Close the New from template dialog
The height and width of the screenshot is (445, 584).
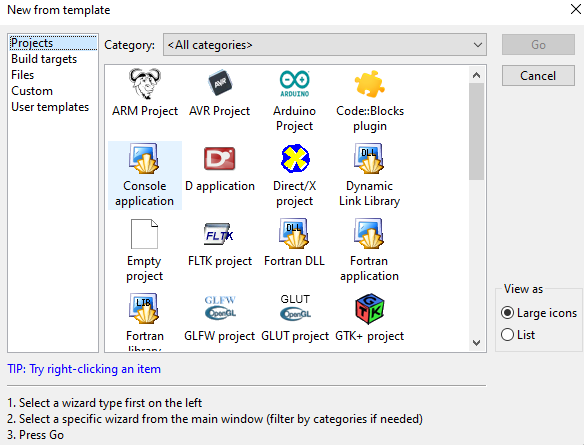[x=575, y=9]
